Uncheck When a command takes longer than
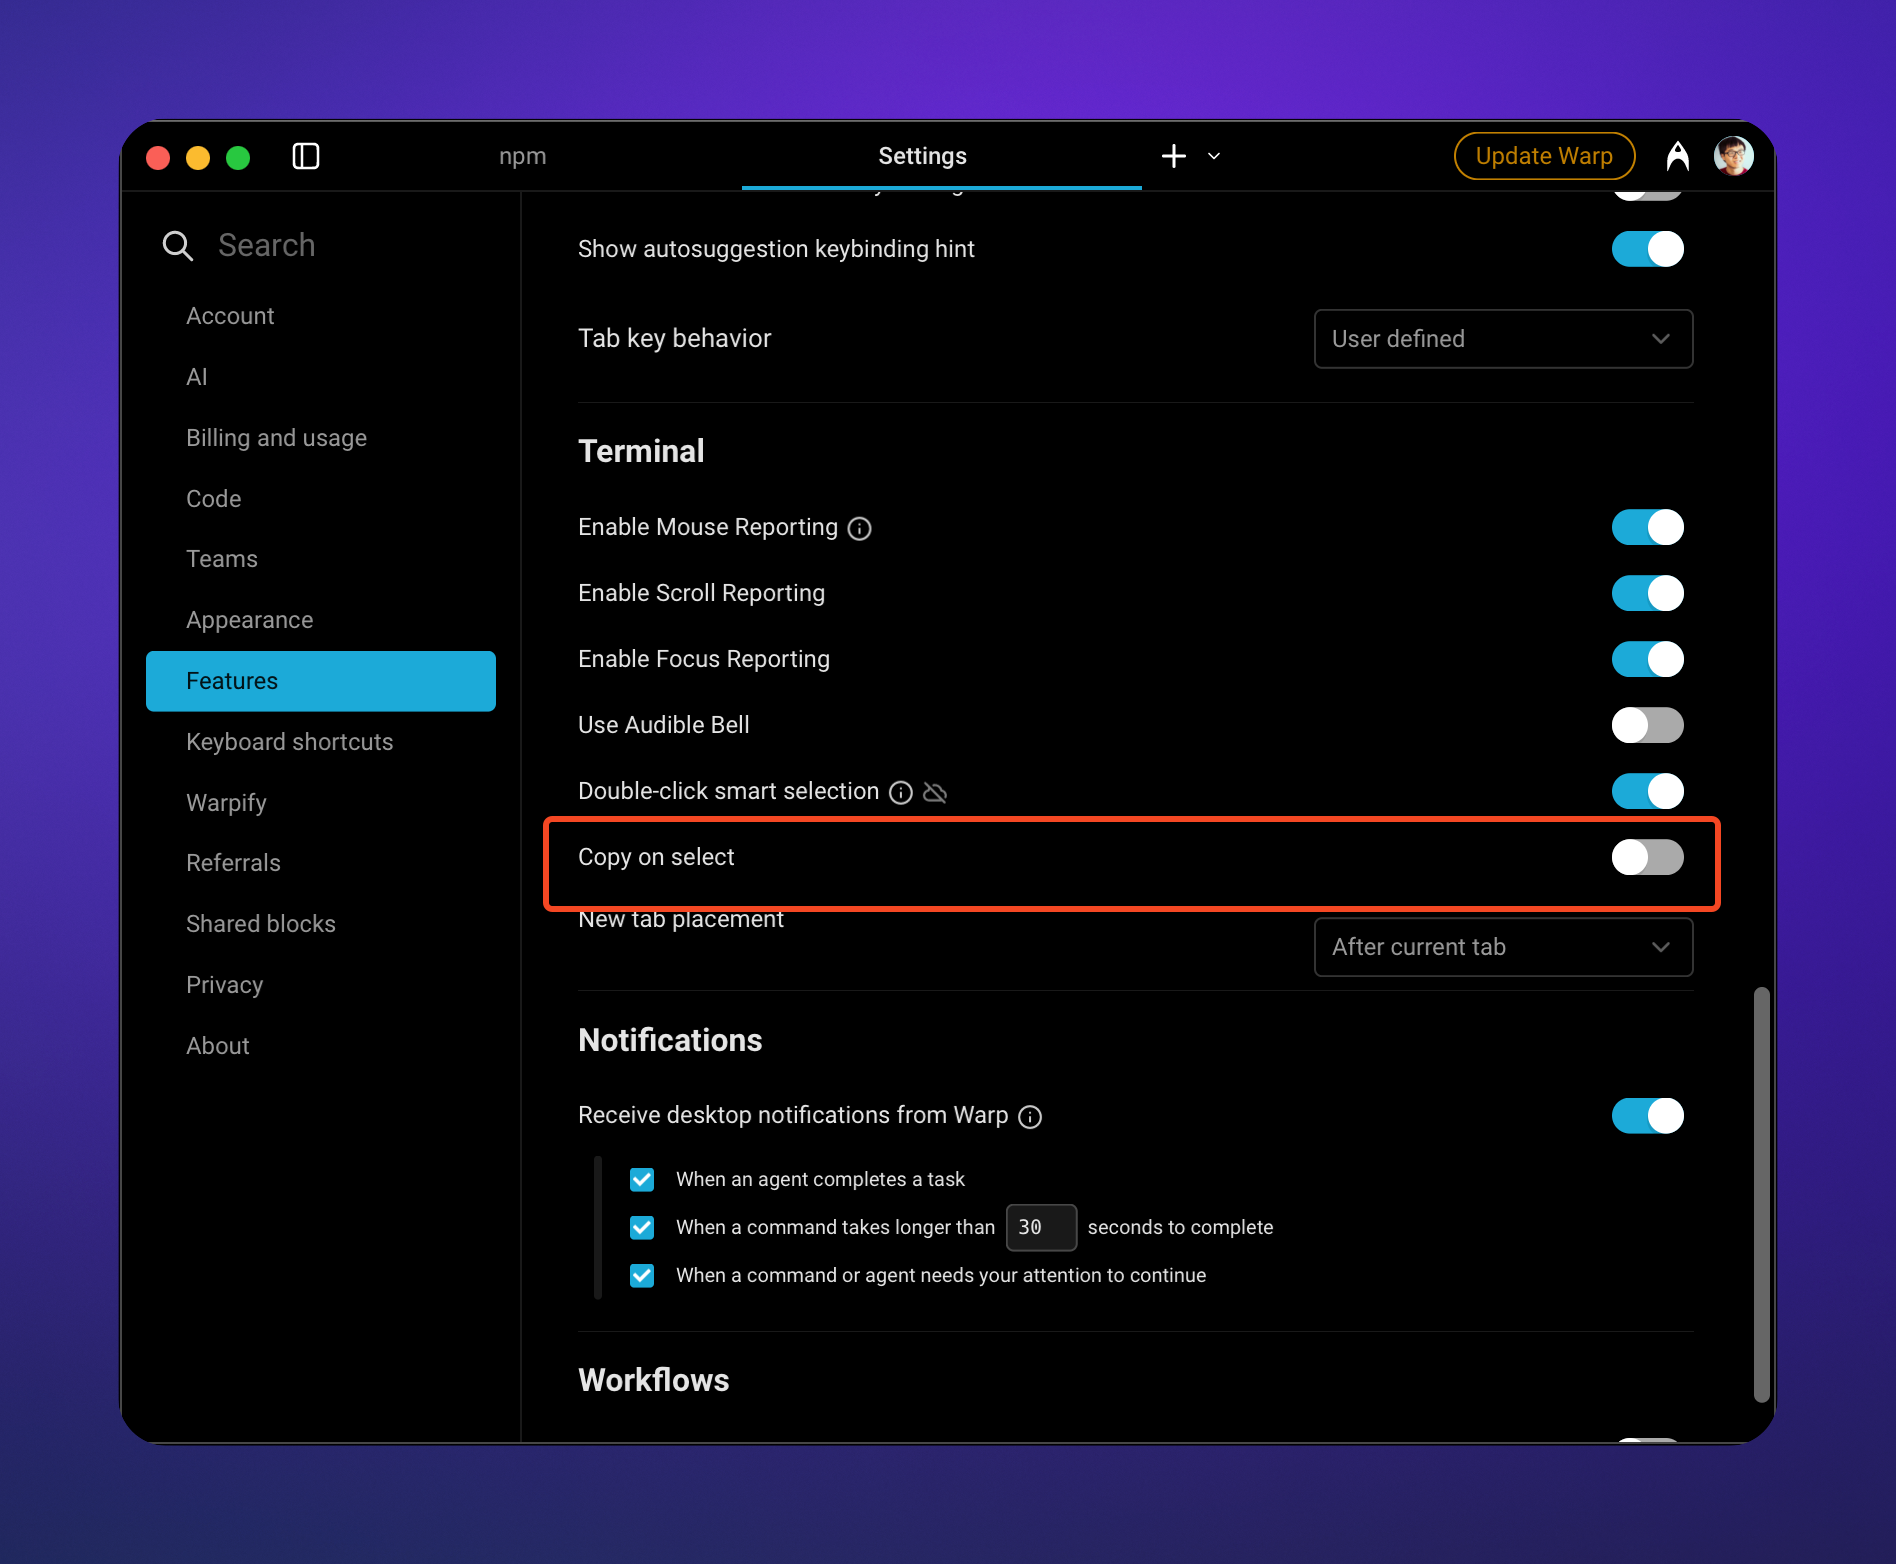The image size is (1896, 1564). pyautogui.click(x=642, y=1228)
